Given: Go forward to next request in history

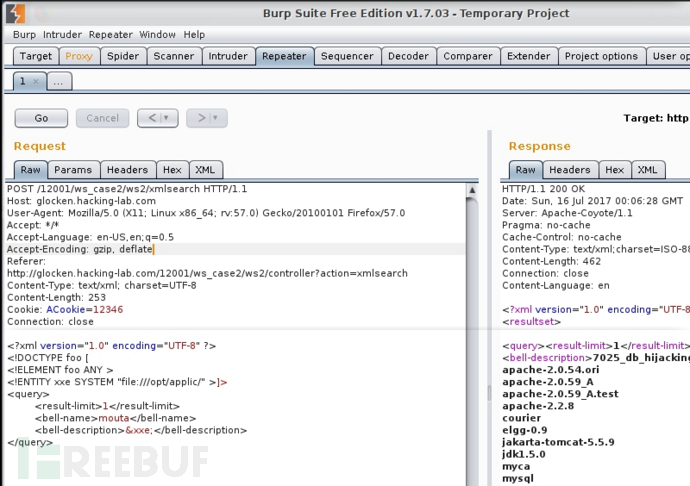Looking at the screenshot, I should coord(202,118).
